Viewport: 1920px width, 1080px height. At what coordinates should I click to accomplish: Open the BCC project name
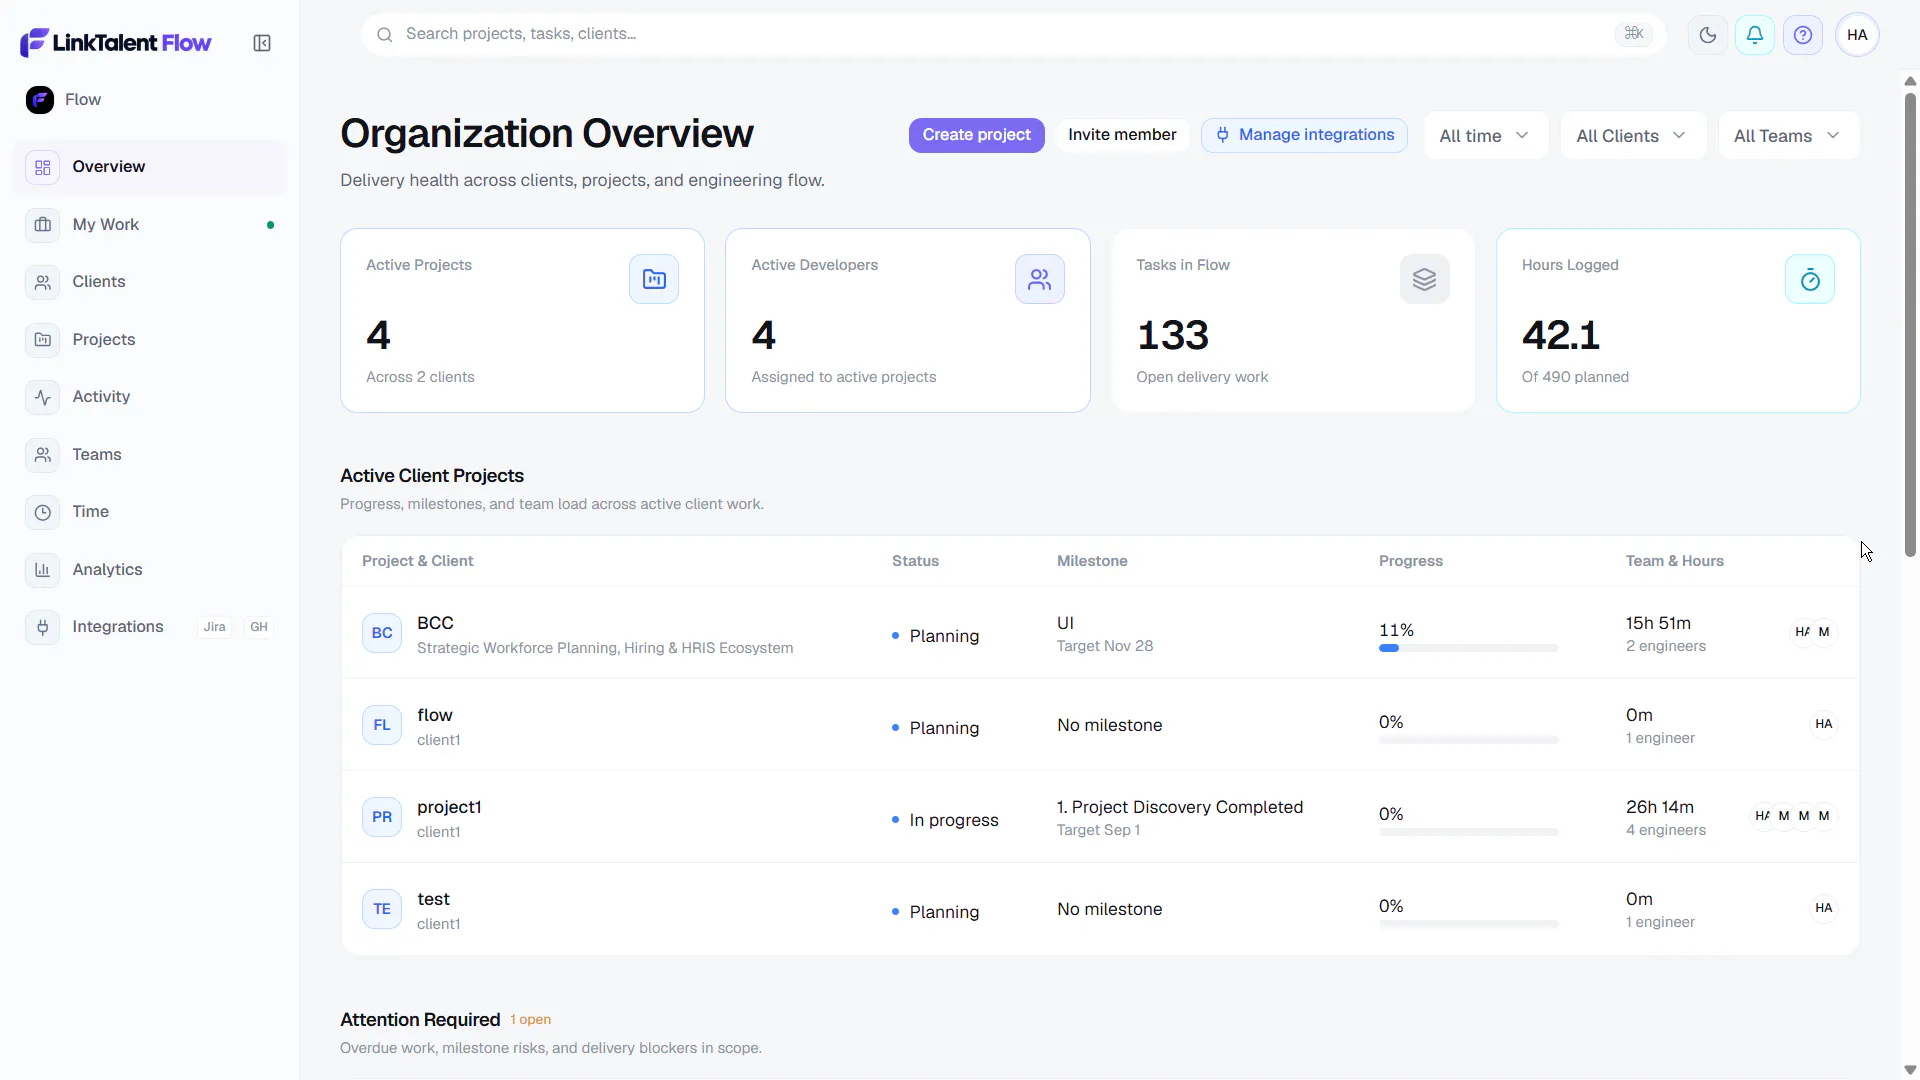point(435,623)
